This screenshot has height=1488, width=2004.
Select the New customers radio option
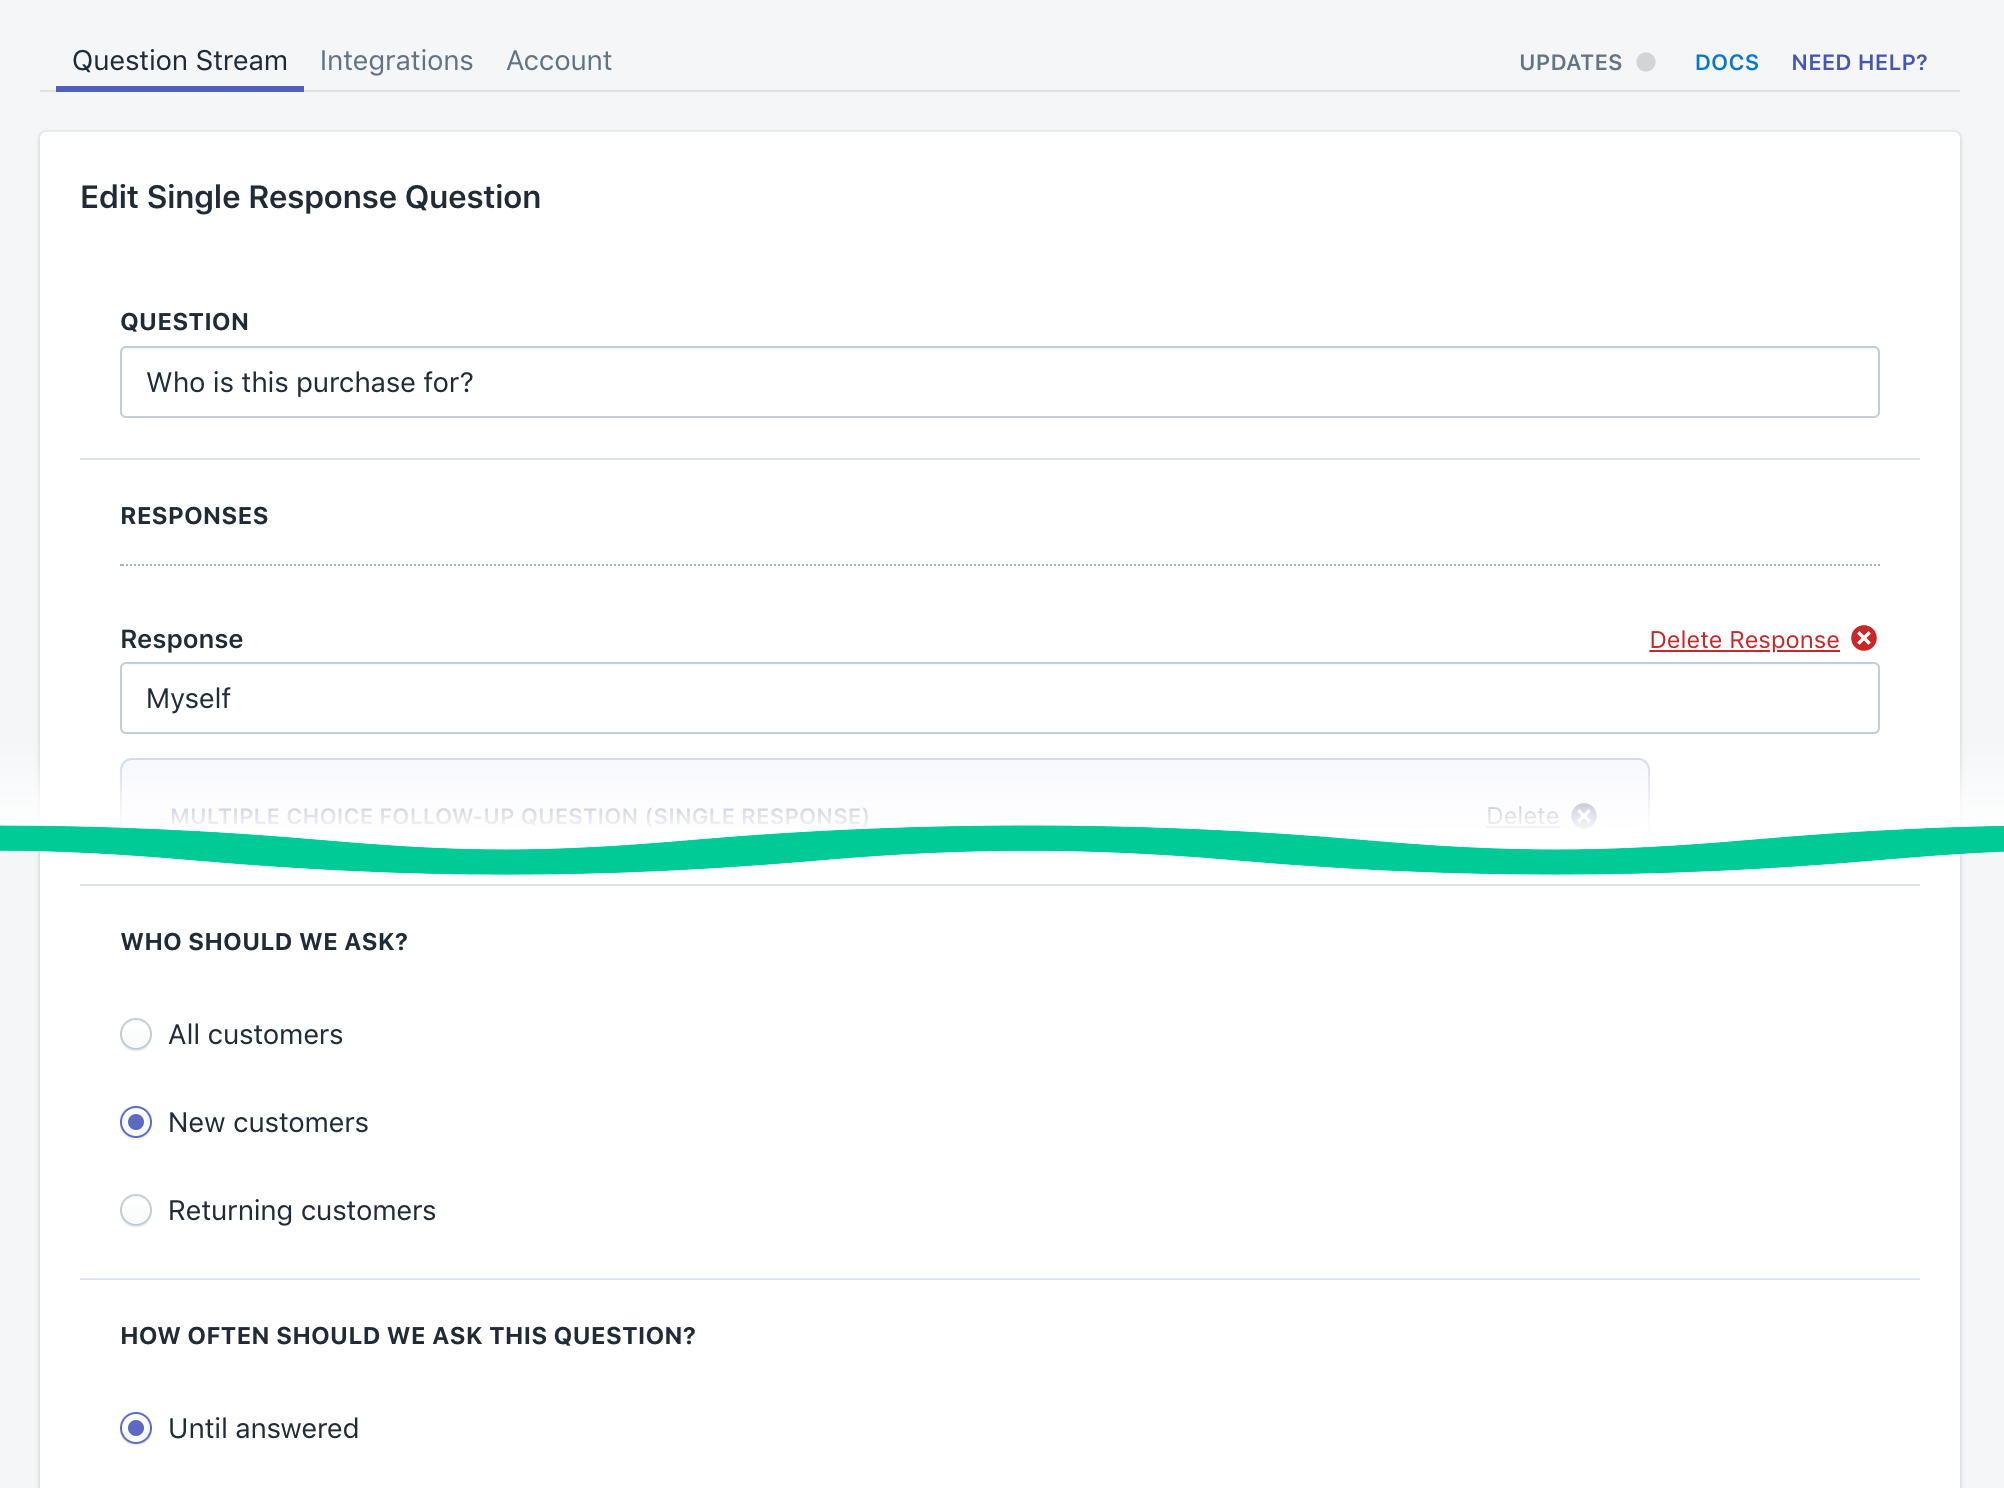136,1122
